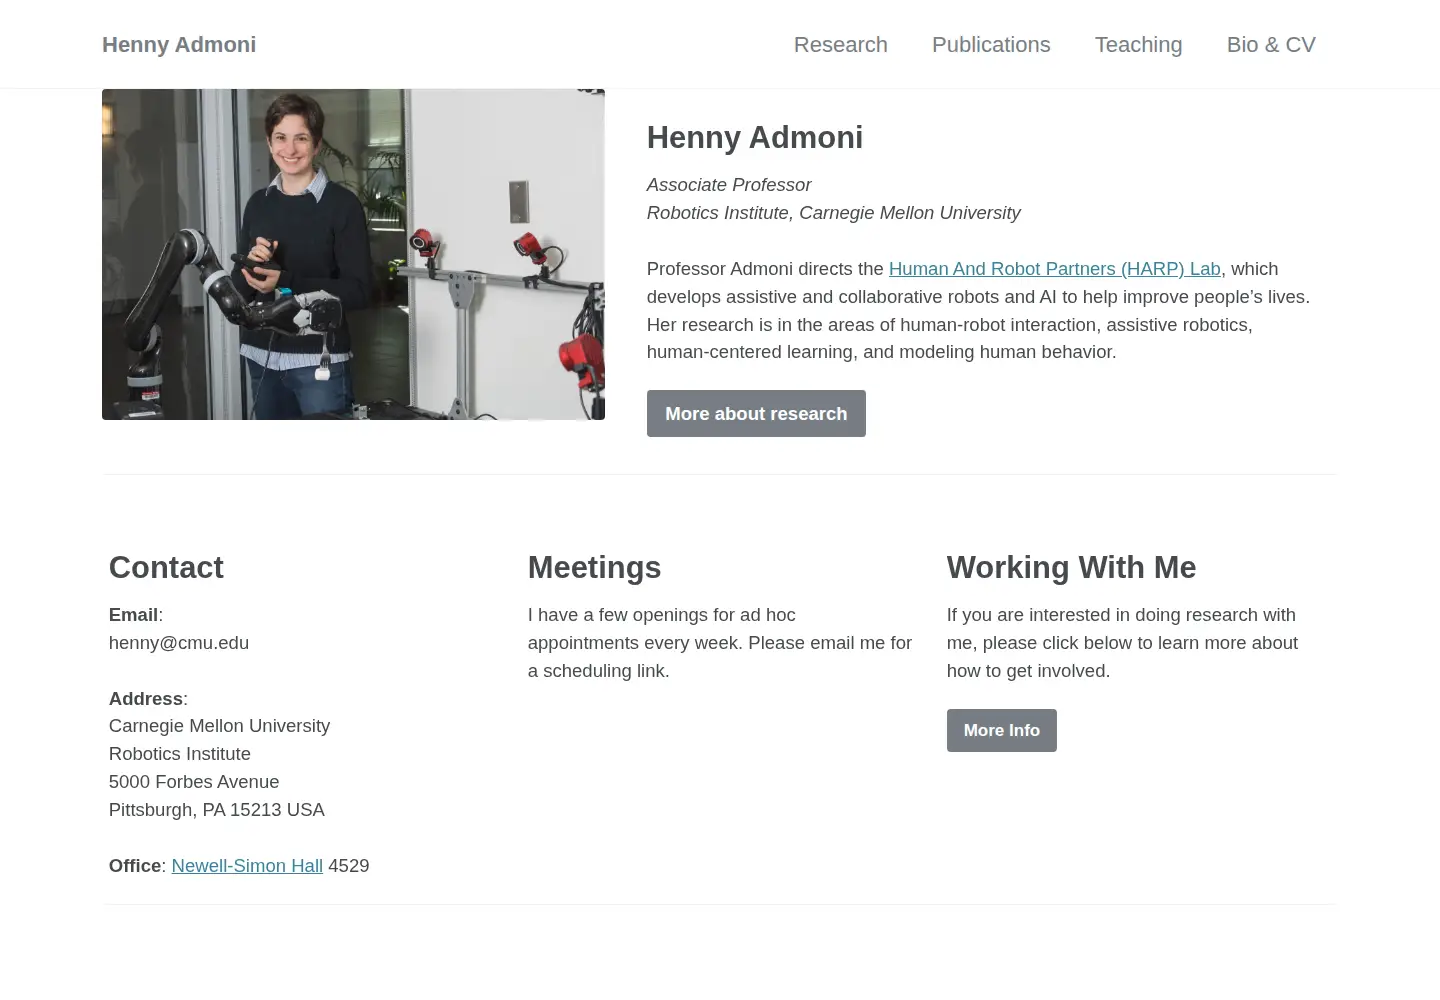1440x1000 pixels.
Task: Click the Pittsburgh, PA 15213 USA line
Action: coord(217,810)
